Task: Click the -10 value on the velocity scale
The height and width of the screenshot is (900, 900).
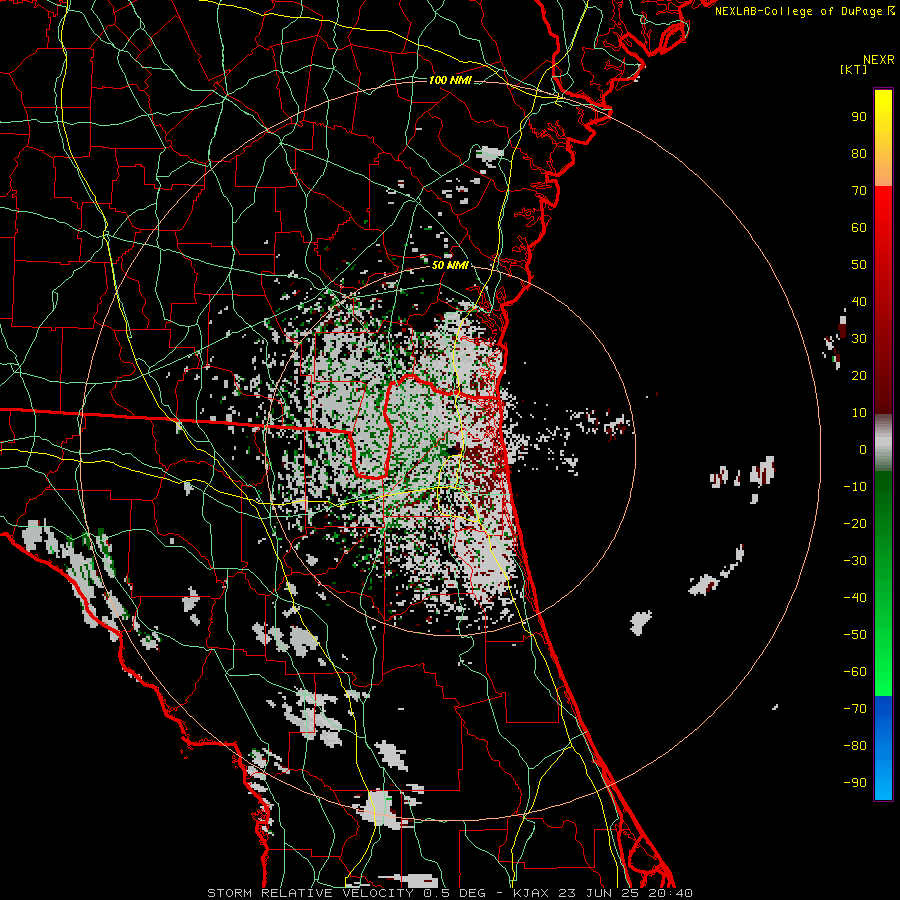Action: pos(855,487)
